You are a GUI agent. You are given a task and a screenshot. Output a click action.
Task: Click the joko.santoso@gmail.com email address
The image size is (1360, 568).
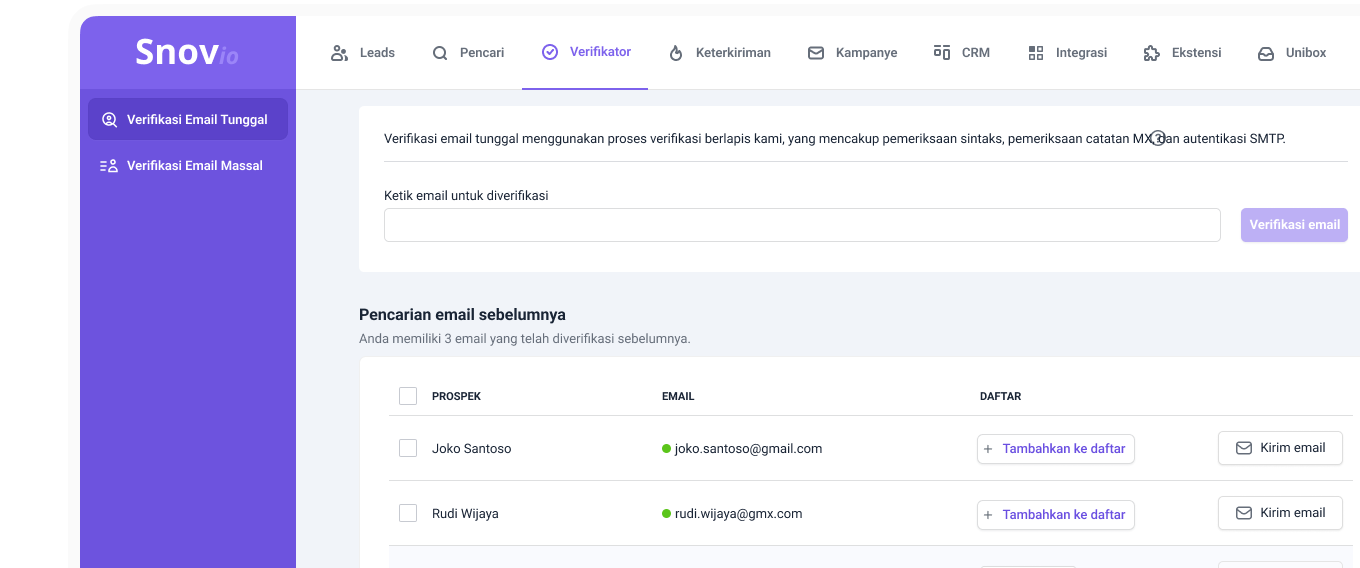748,449
